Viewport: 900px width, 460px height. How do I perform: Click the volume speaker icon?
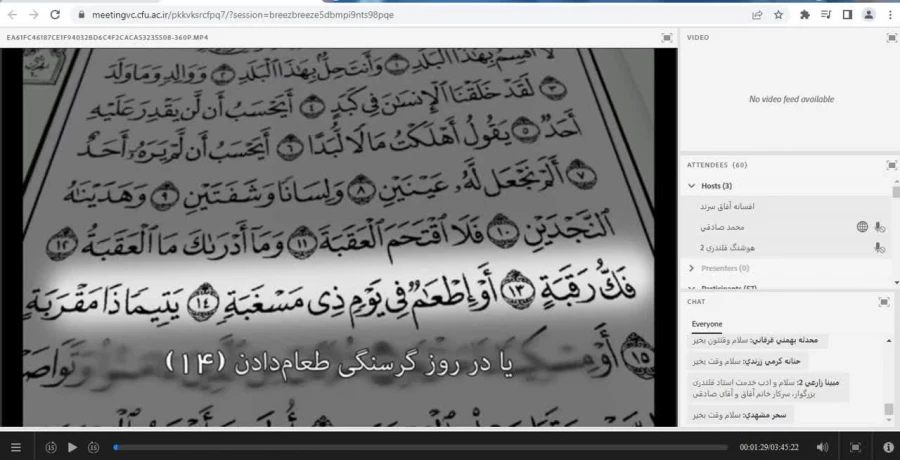pyautogui.click(x=822, y=447)
